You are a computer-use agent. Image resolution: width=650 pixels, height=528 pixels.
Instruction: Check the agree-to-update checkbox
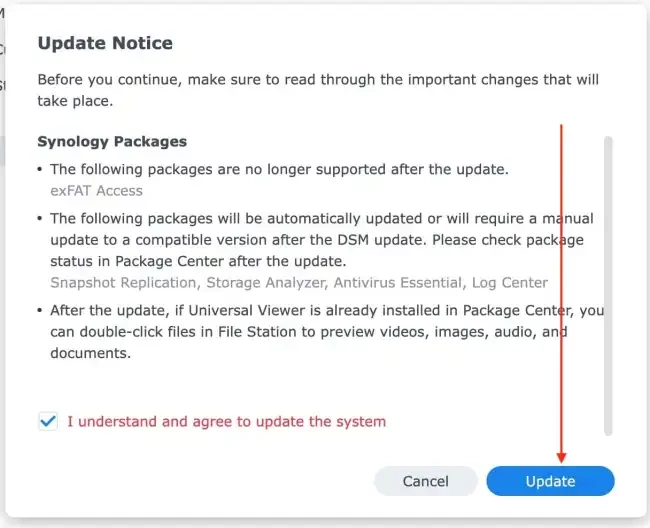[x=47, y=421]
